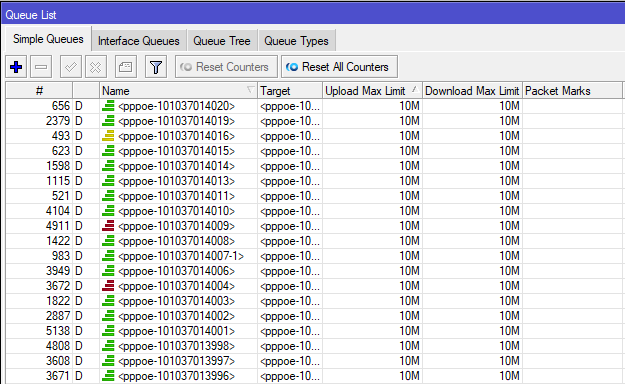Image resolution: width=625 pixels, height=384 pixels.
Task: Click green queue icon of pppoe-10103714011
Action: [108, 196]
